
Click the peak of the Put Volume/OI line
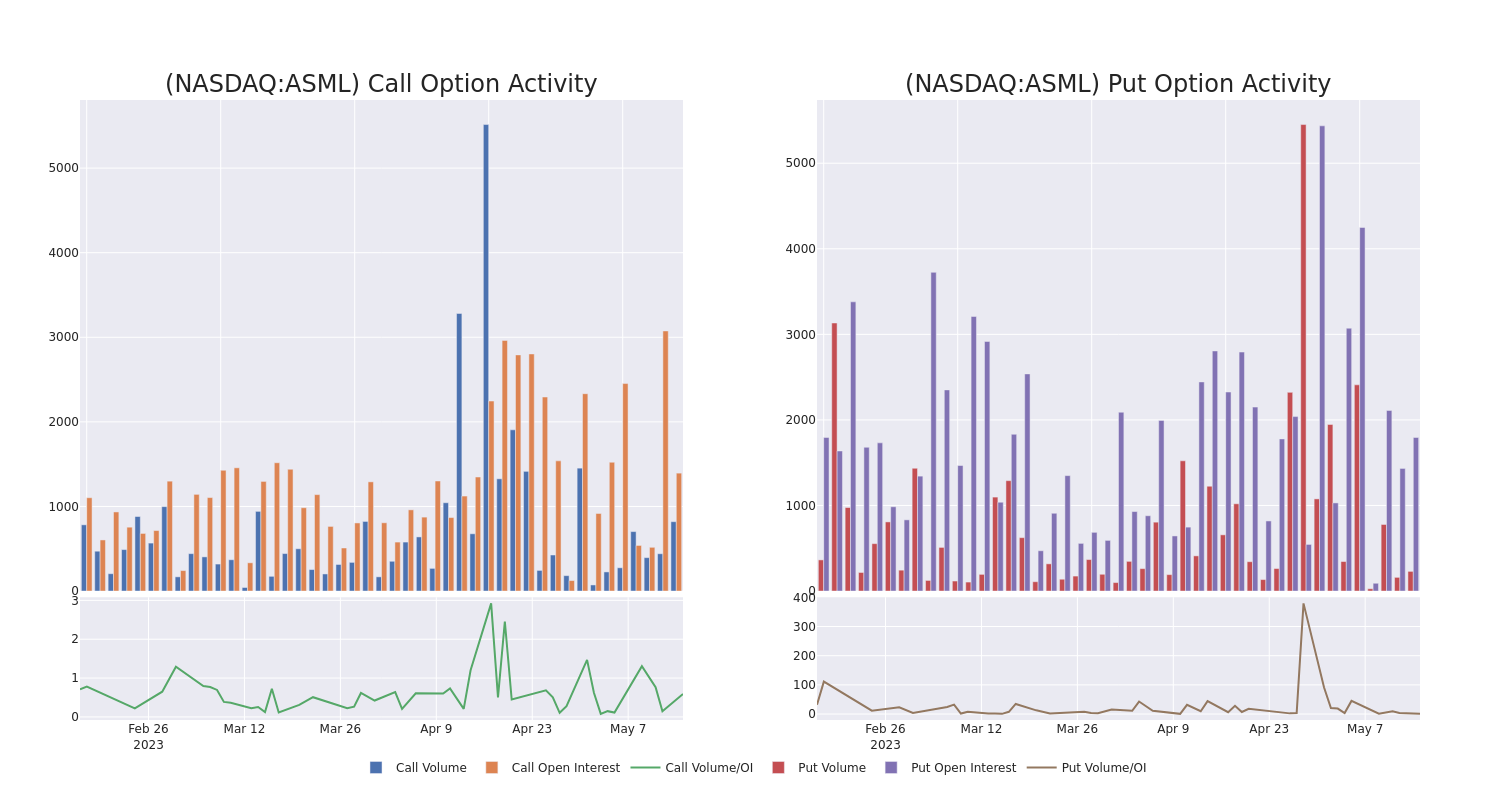pyautogui.click(x=1303, y=603)
